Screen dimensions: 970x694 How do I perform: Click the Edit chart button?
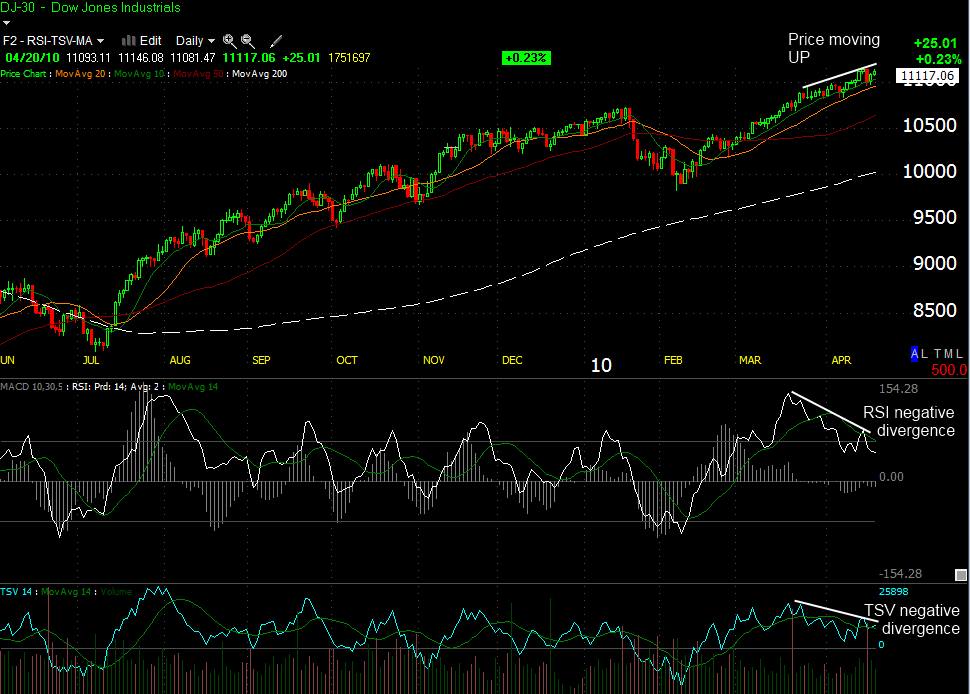click(150, 41)
